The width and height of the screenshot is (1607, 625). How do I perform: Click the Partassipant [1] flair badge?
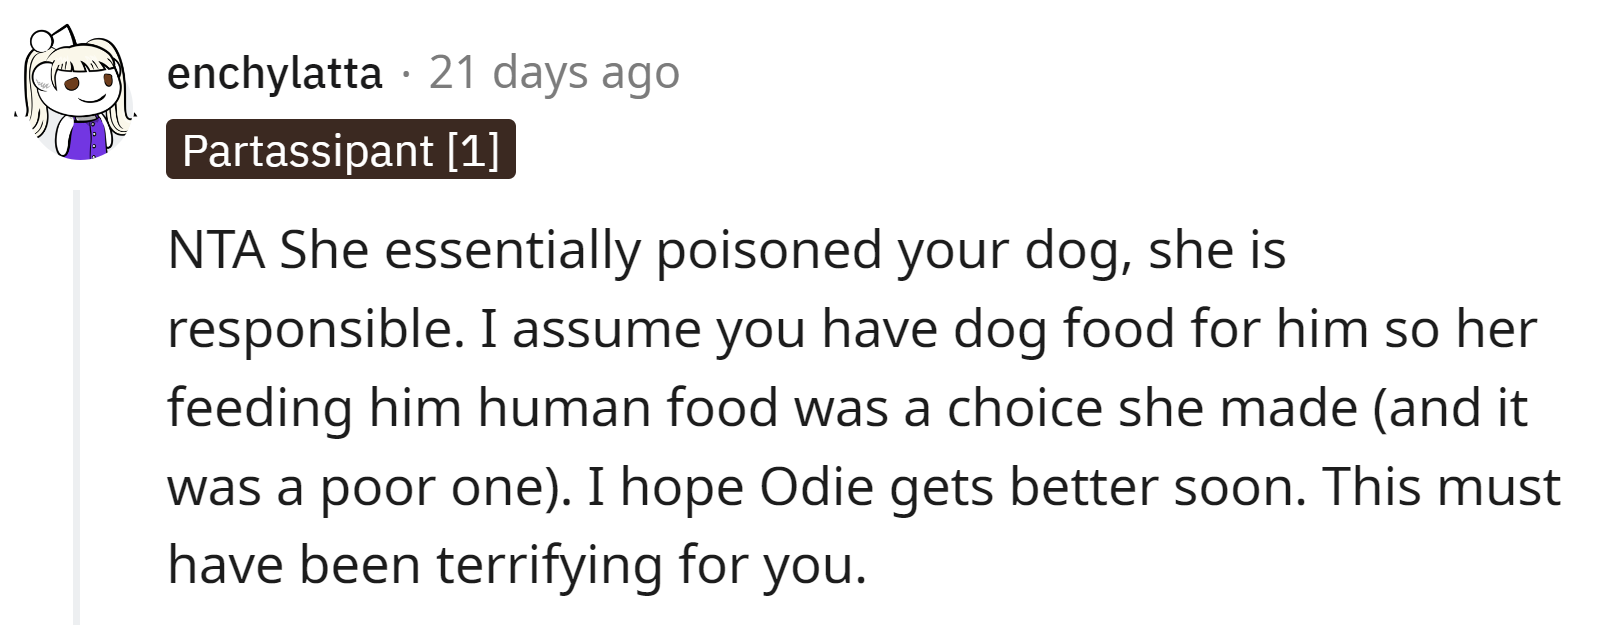[x=340, y=150]
